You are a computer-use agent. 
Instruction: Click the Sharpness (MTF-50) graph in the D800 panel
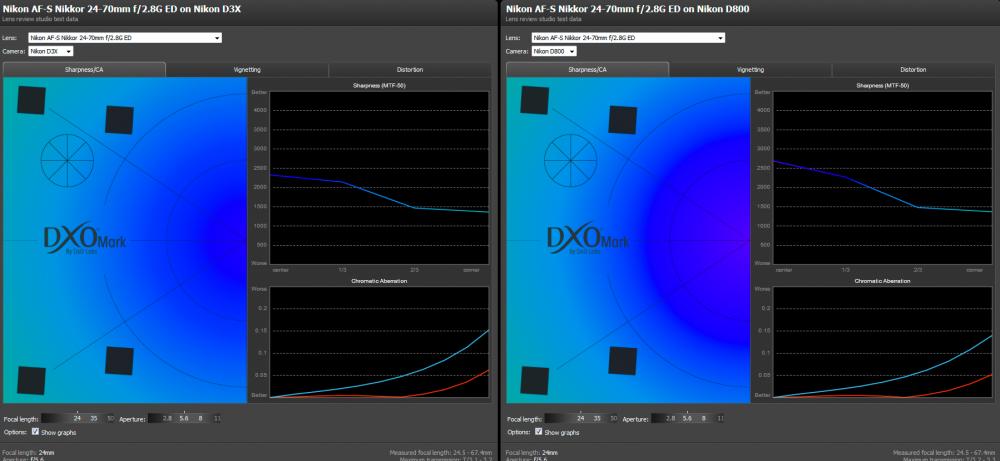coord(883,178)
